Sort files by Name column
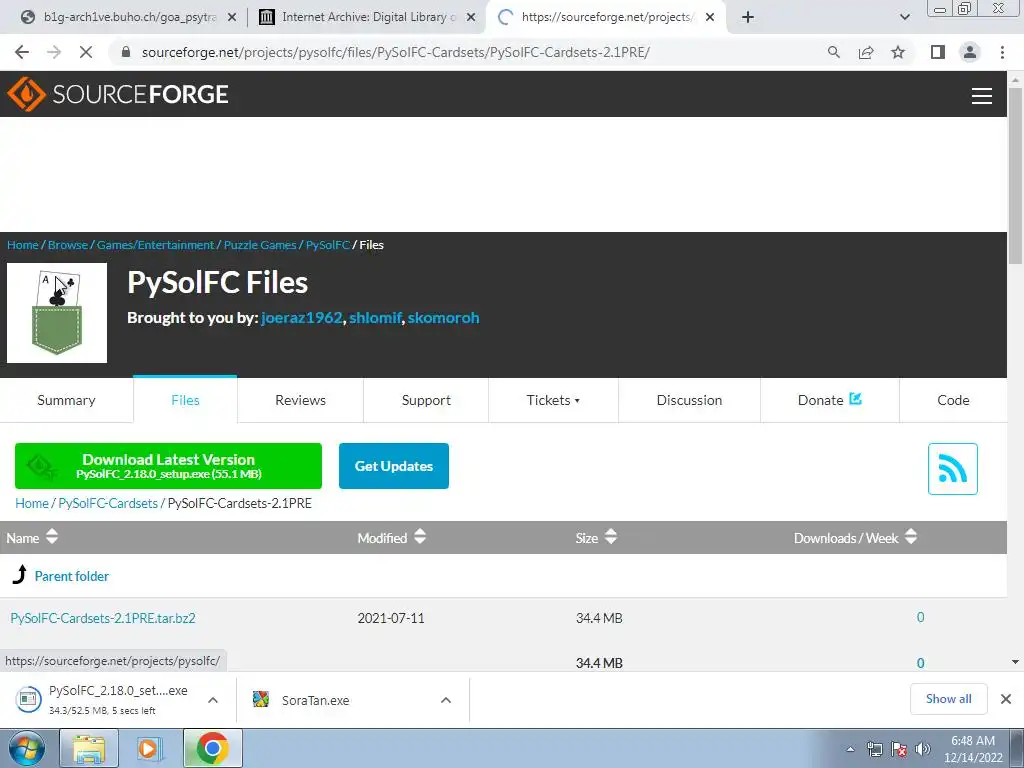Viewport: 1024px width, 768px height. 32,537
